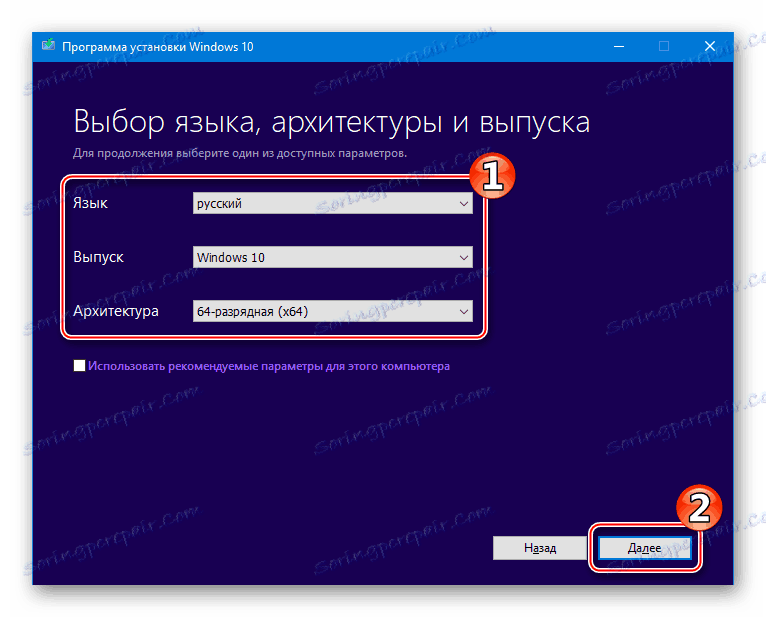Open the Выпуск edition dropdown

tap(333, 257)
